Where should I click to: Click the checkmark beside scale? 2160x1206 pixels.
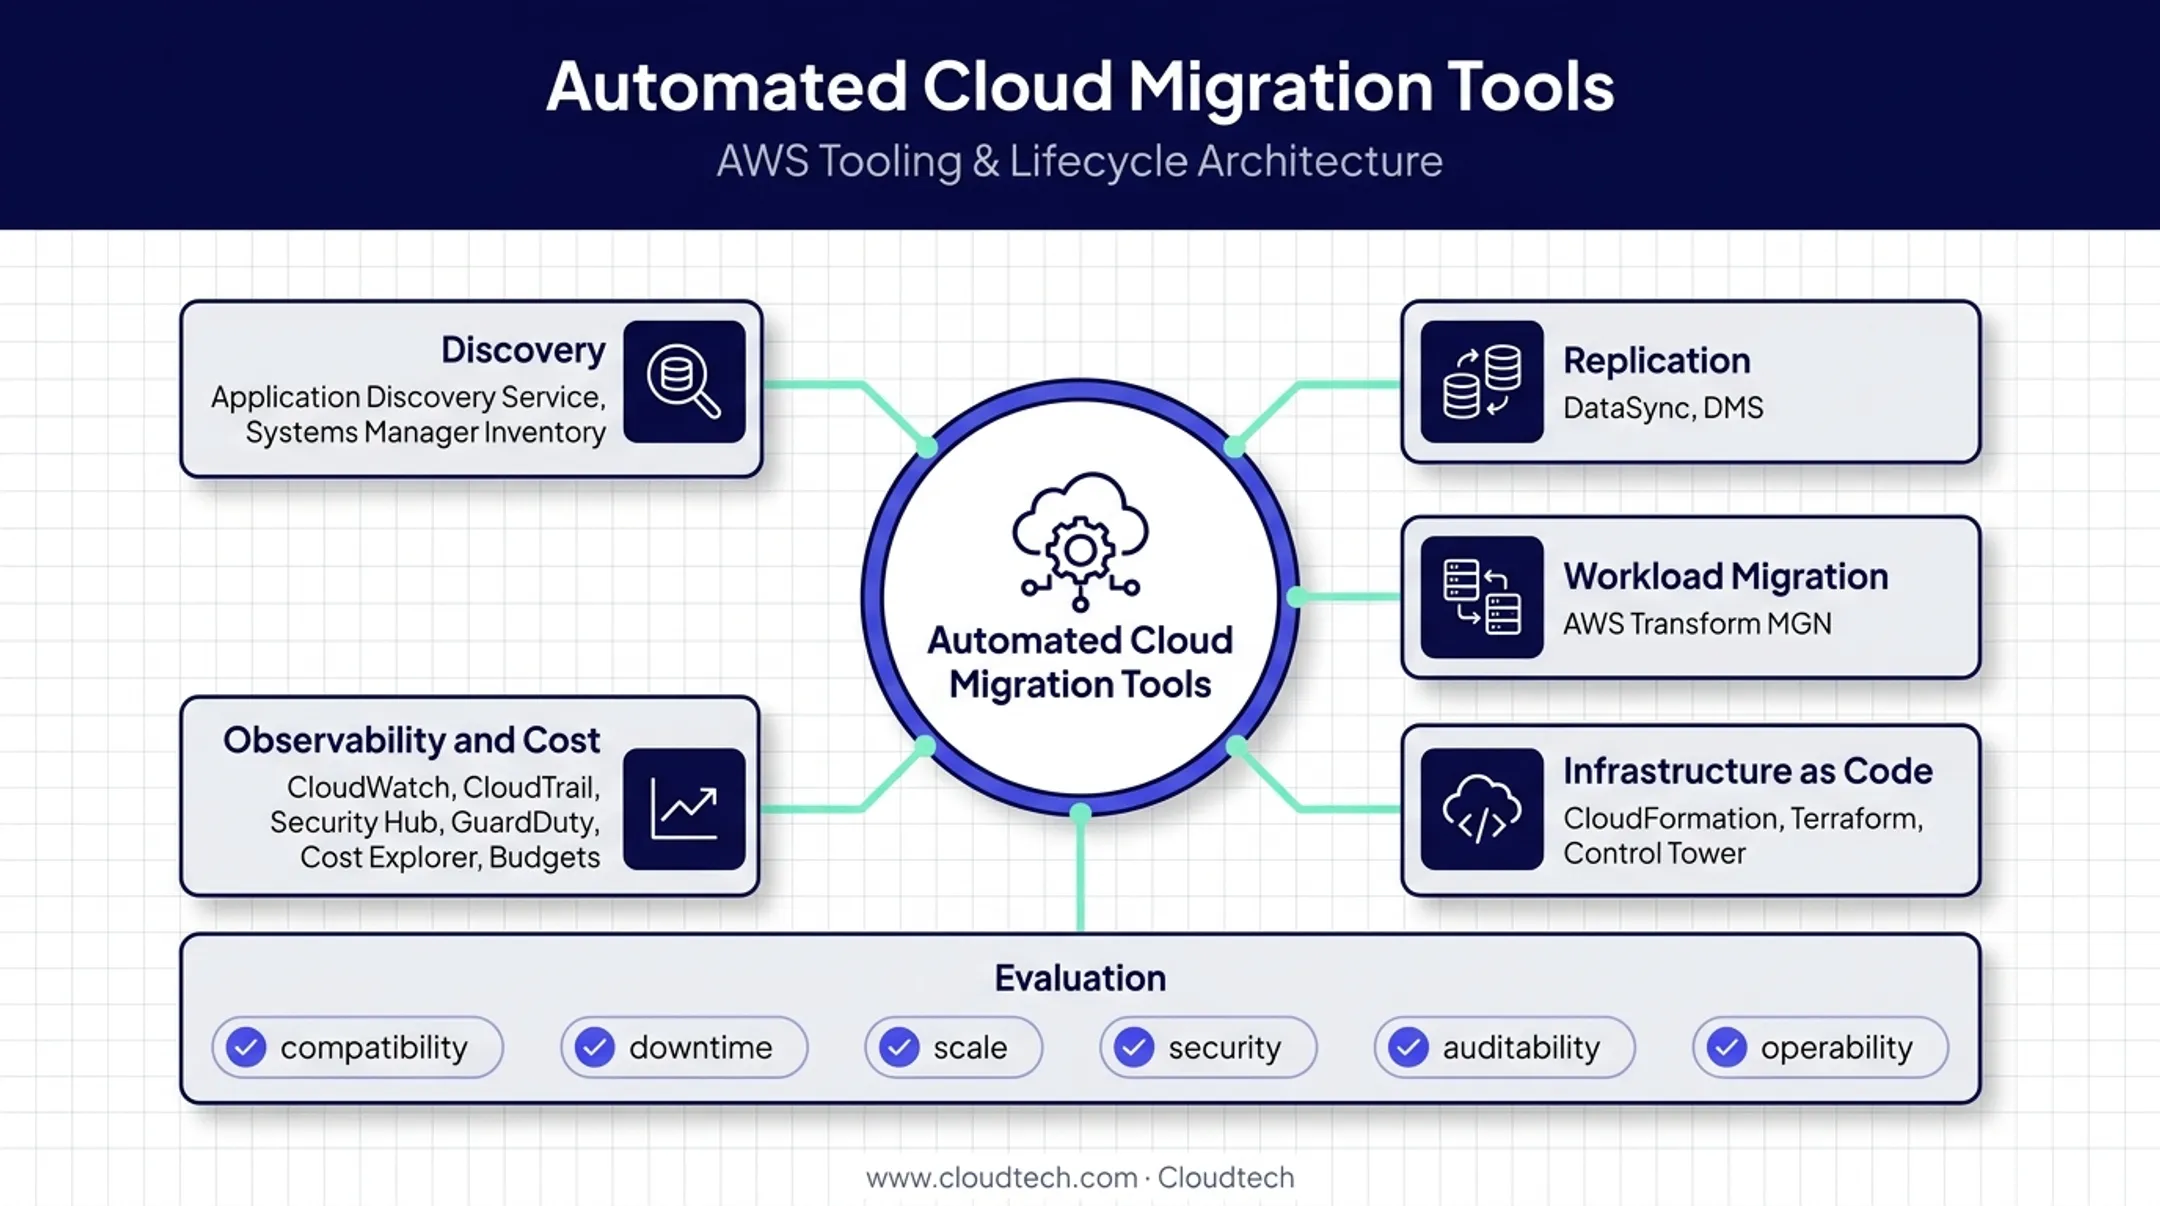pos(899,1047)
